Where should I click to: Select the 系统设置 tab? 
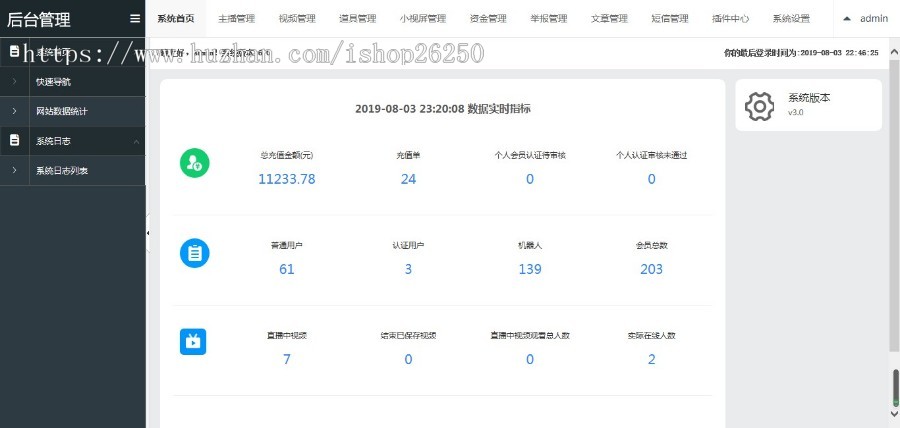click(x=791, y=18)
